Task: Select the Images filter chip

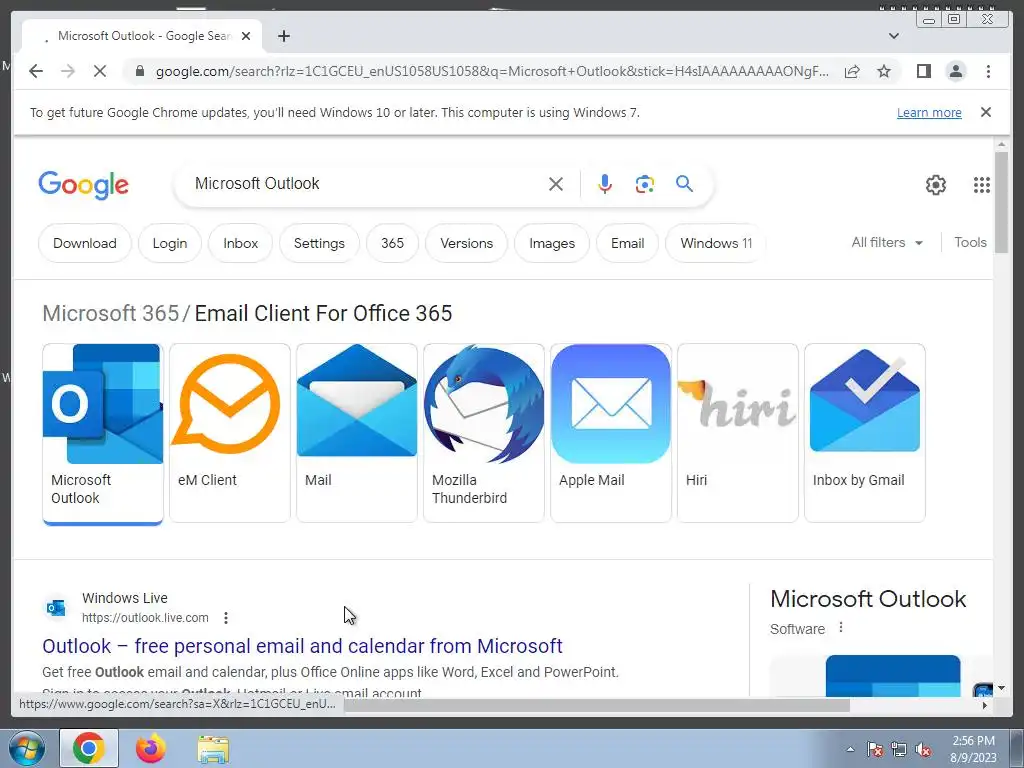Action: (552, 243)
